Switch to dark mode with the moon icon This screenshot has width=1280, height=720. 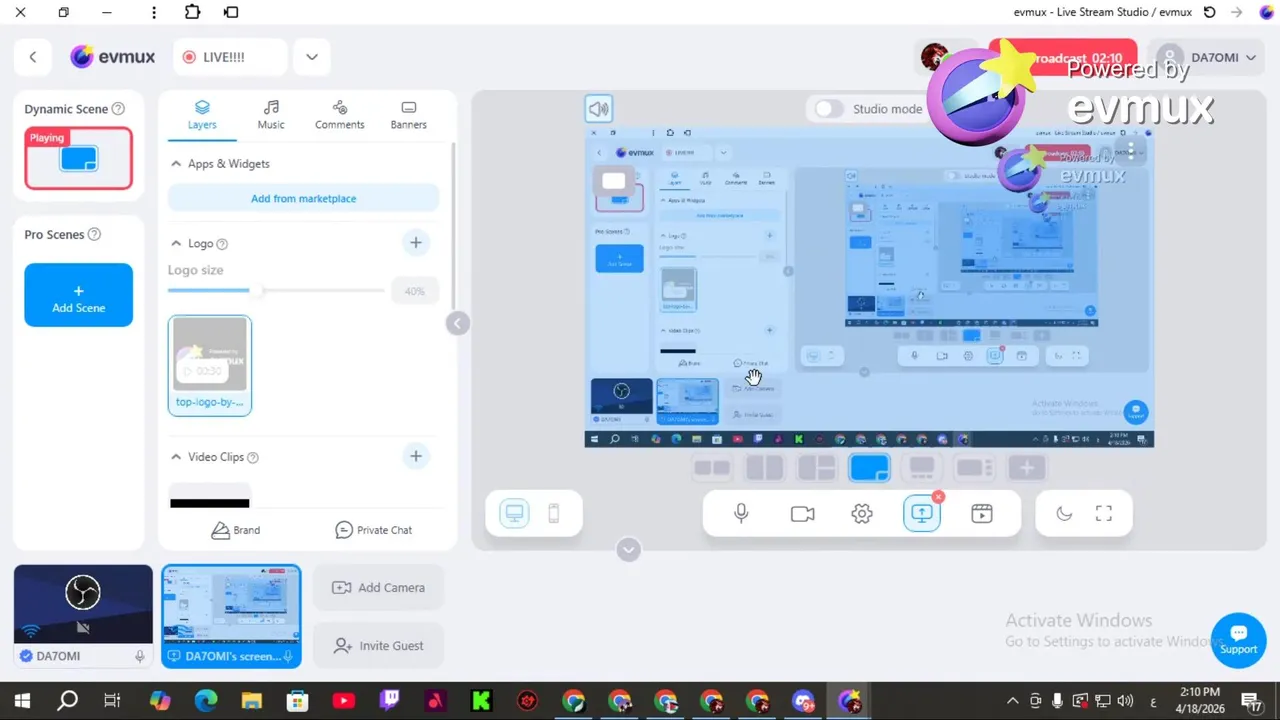(1064, 513)
